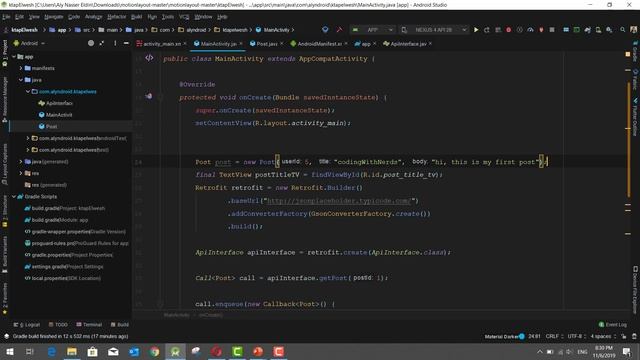
Task: Toggle Flutter Outline right side tab
Action: pyautogui.click(x=635, y=117)
